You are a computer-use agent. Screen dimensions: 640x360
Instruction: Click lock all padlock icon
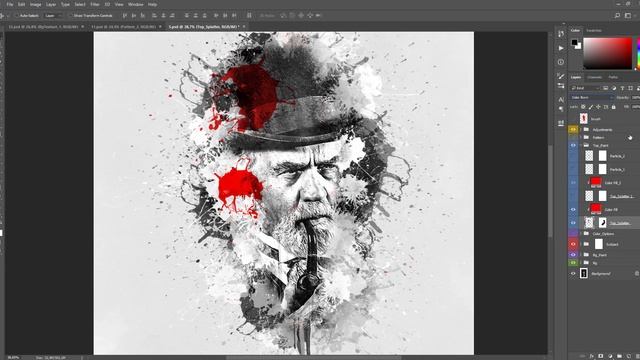(613, 107)
